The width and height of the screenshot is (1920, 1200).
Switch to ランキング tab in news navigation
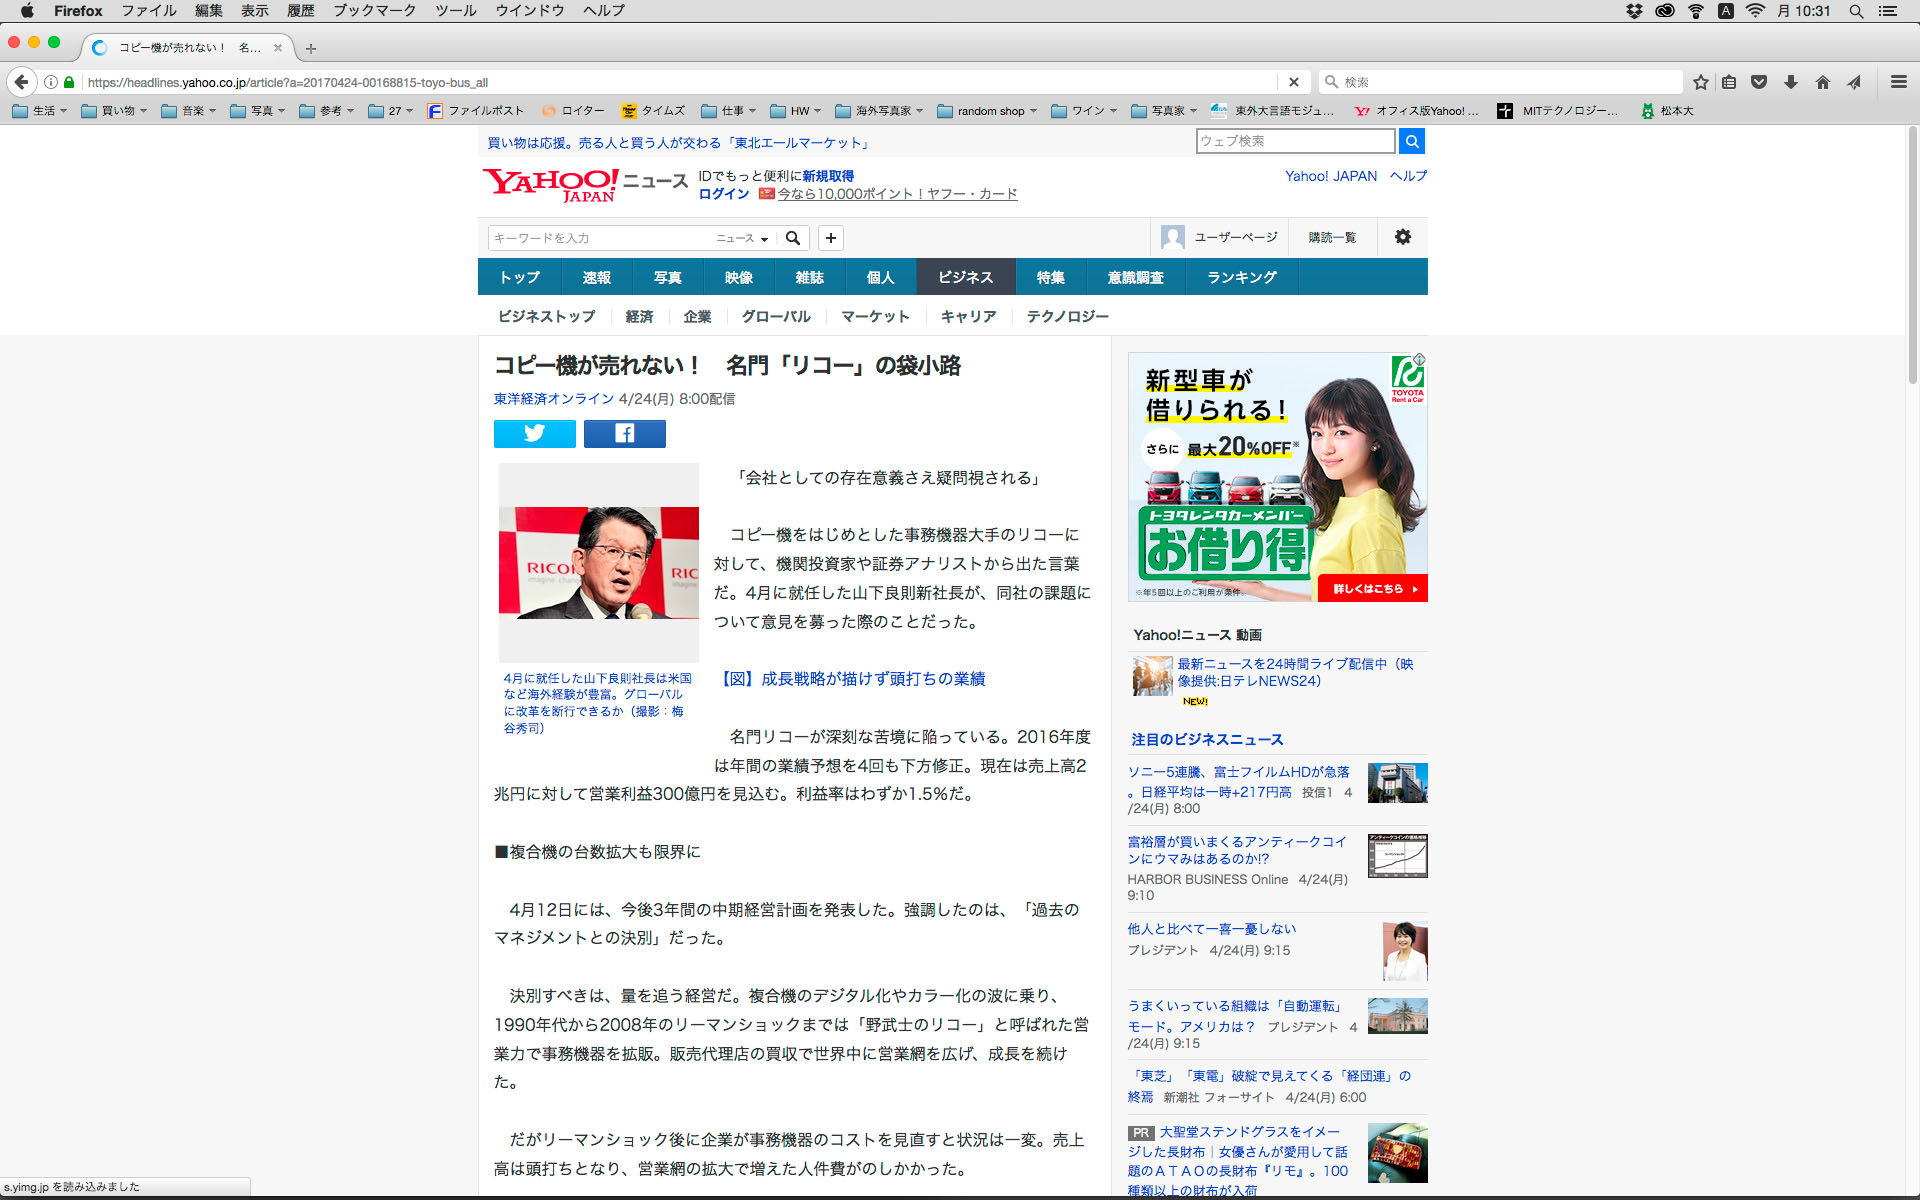(1241, 277)
